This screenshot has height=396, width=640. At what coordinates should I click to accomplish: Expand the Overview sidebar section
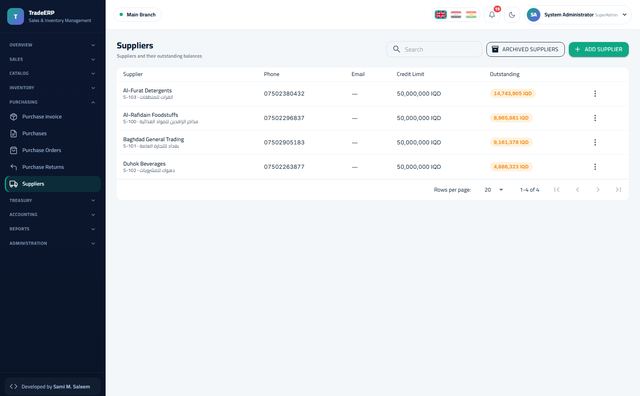pos(52,45)
